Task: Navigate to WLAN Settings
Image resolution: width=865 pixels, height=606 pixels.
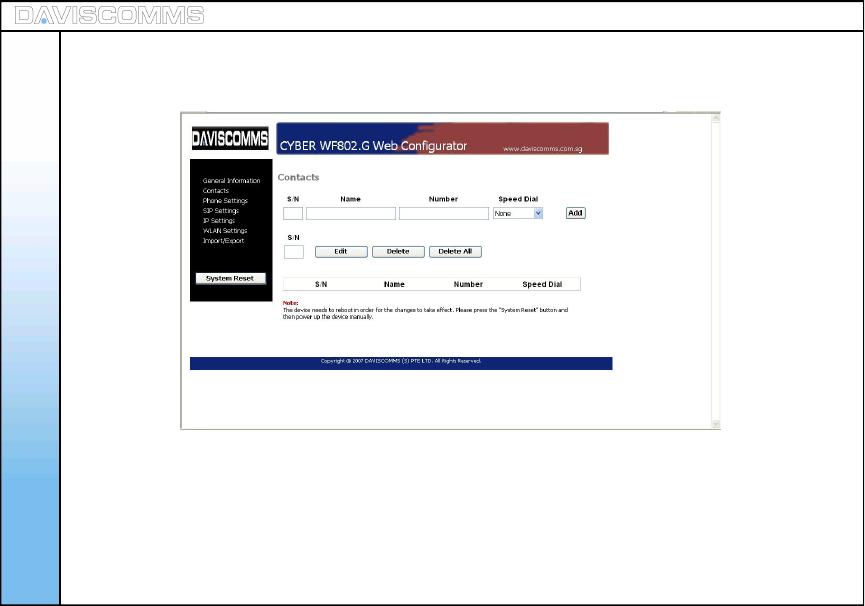Action: [x=225, y=230]
